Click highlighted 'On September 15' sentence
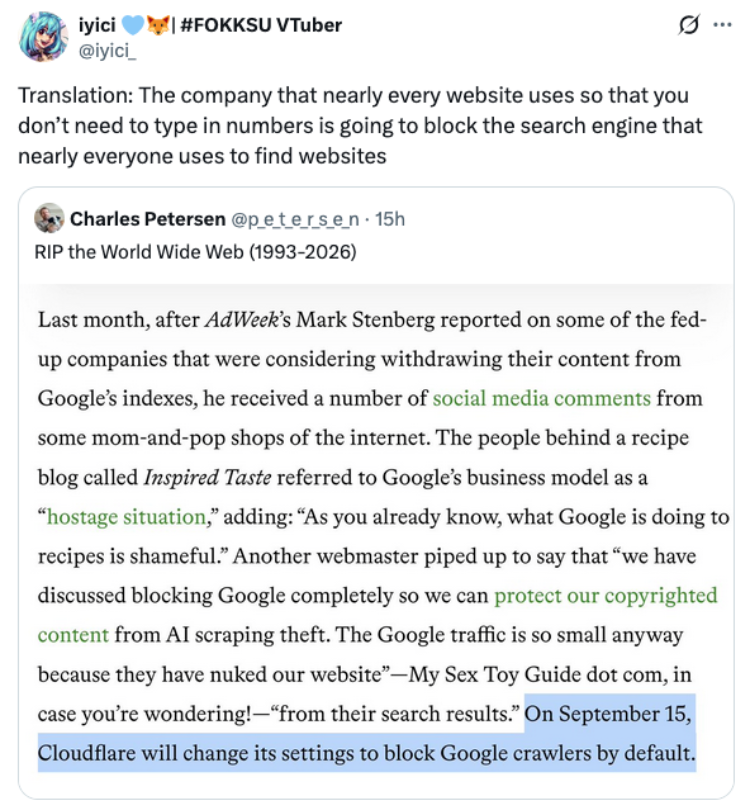Image resolution: width=750 pixels, height=810 pixels. tap(367, 734)
